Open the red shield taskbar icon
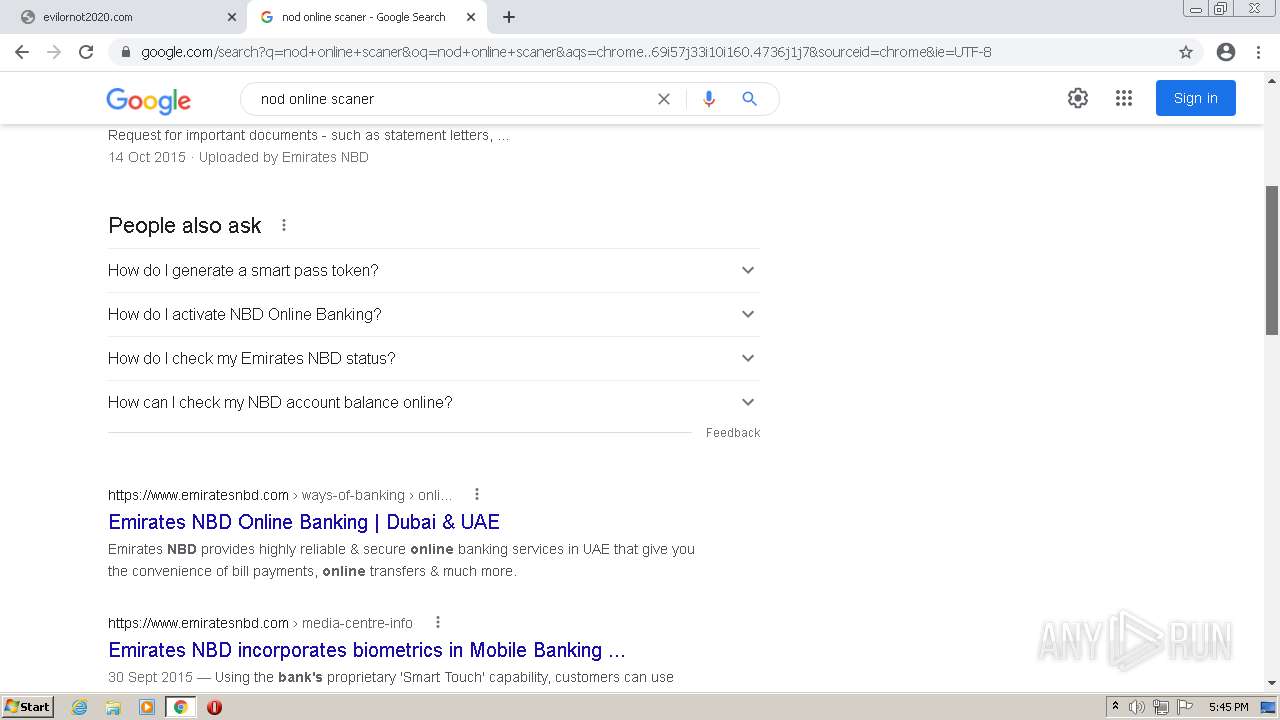 214,707
